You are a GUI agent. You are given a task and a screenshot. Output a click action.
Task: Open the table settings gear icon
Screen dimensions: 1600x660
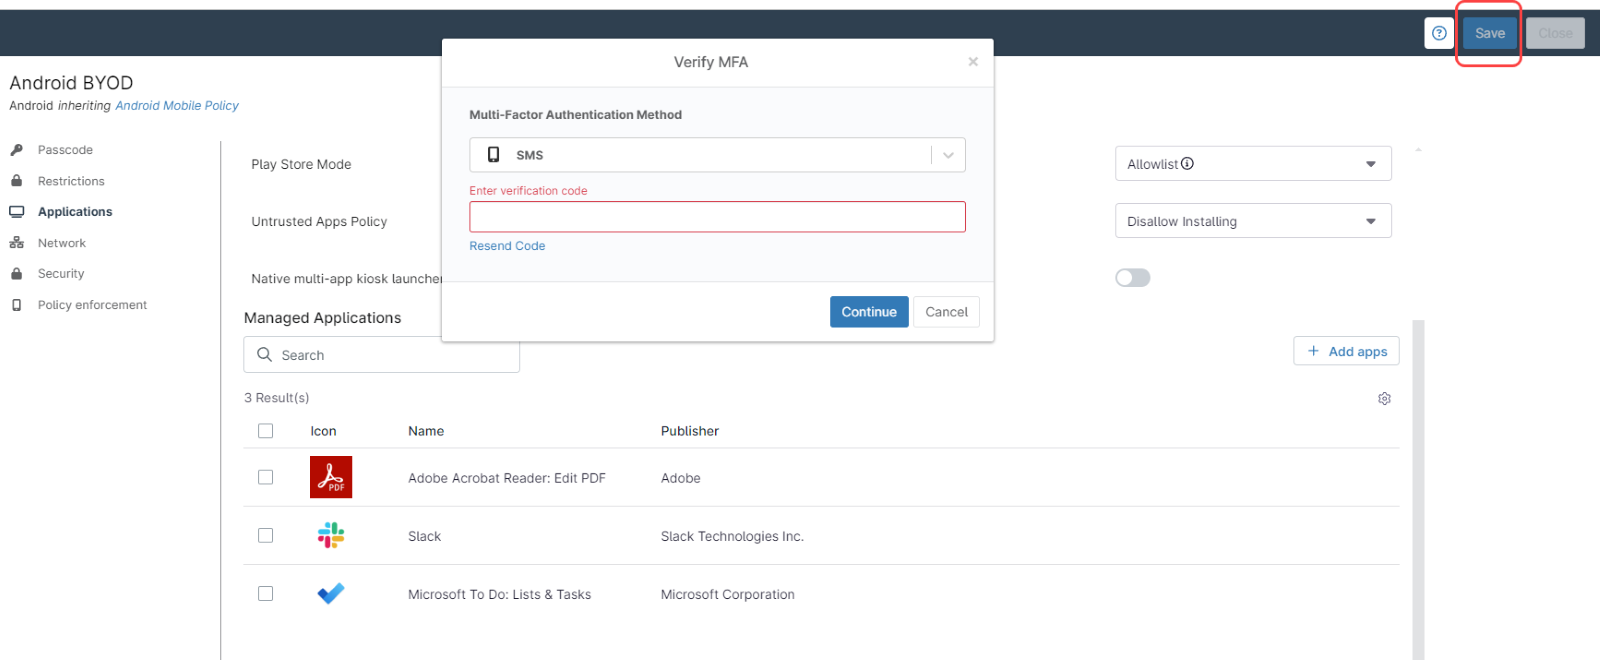click(1384, 398)
